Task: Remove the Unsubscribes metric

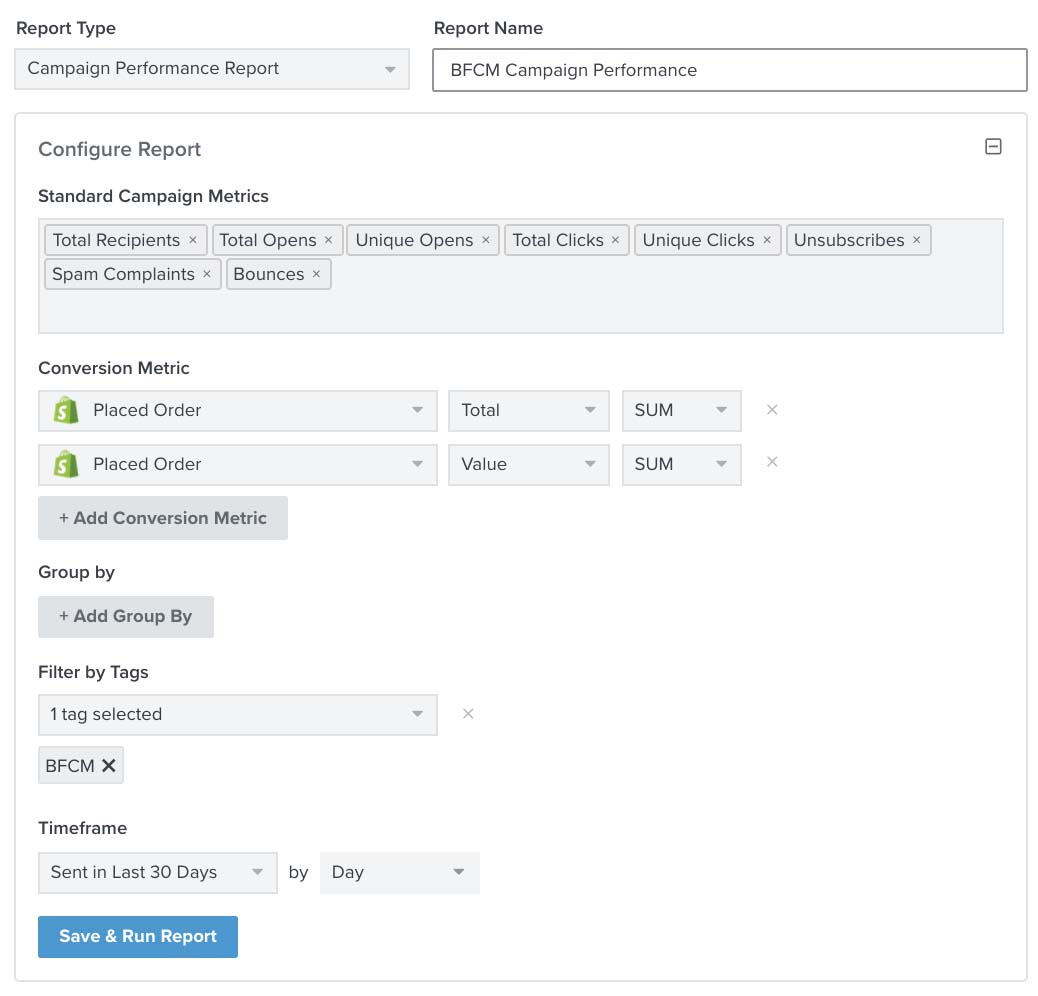Action: click(915, 240)
